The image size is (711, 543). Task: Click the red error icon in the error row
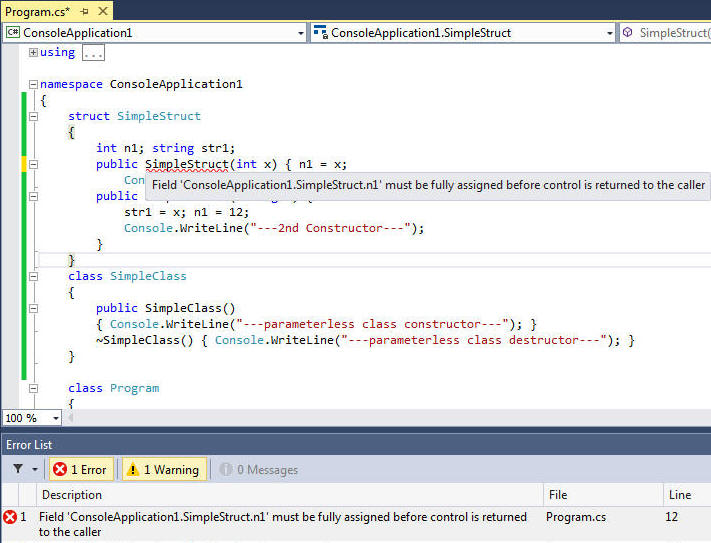(x=10, y=517)
